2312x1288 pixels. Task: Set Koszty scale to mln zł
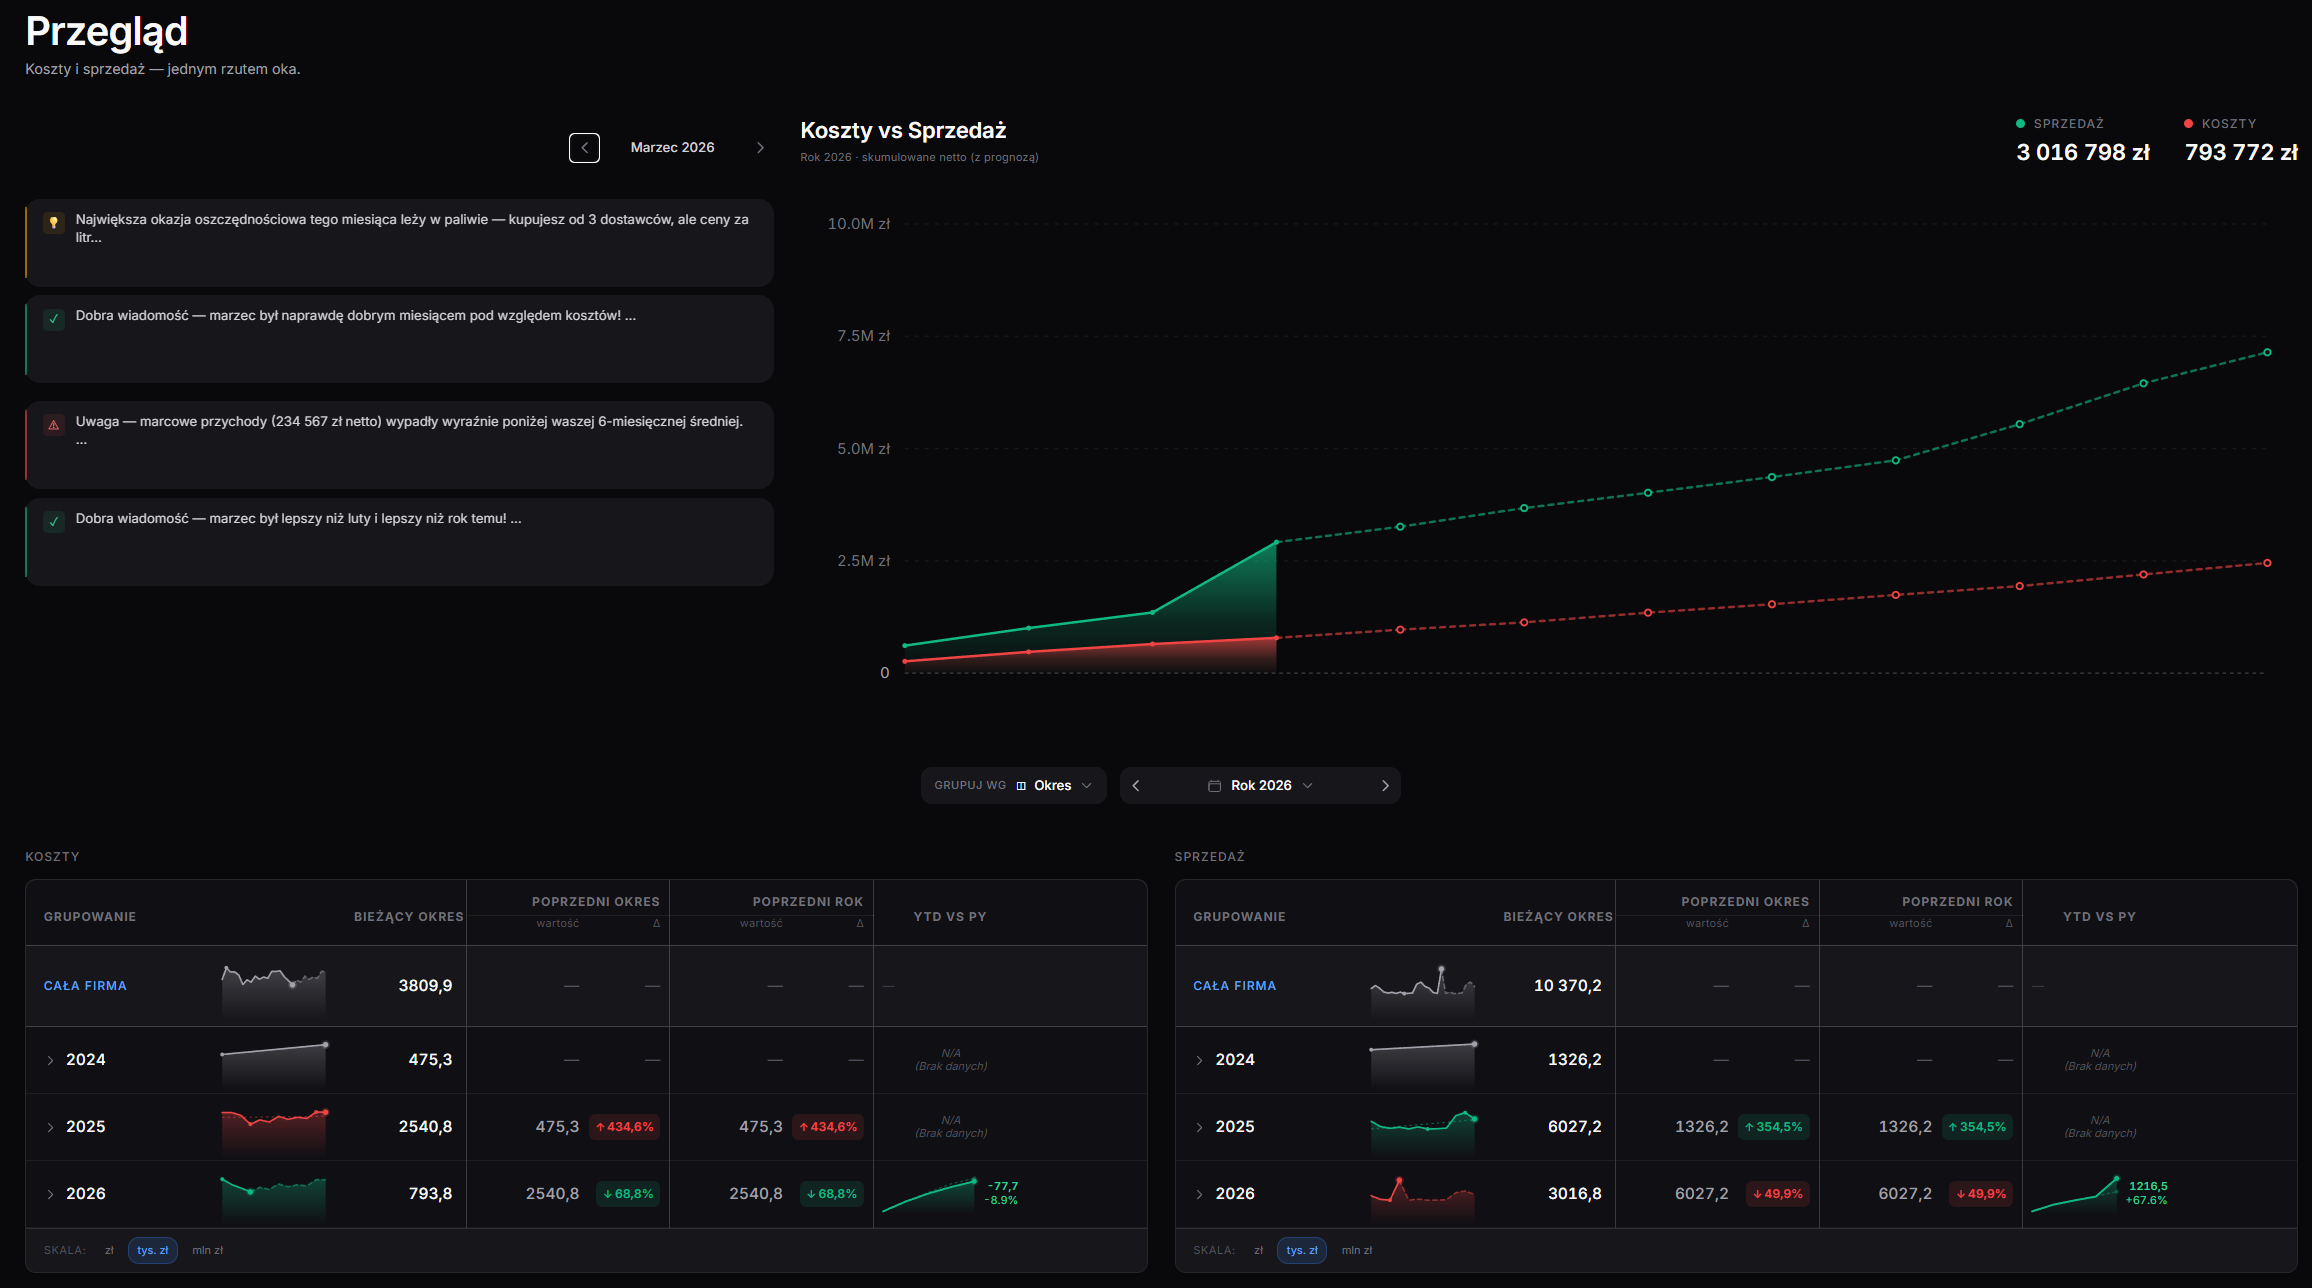208,1250
